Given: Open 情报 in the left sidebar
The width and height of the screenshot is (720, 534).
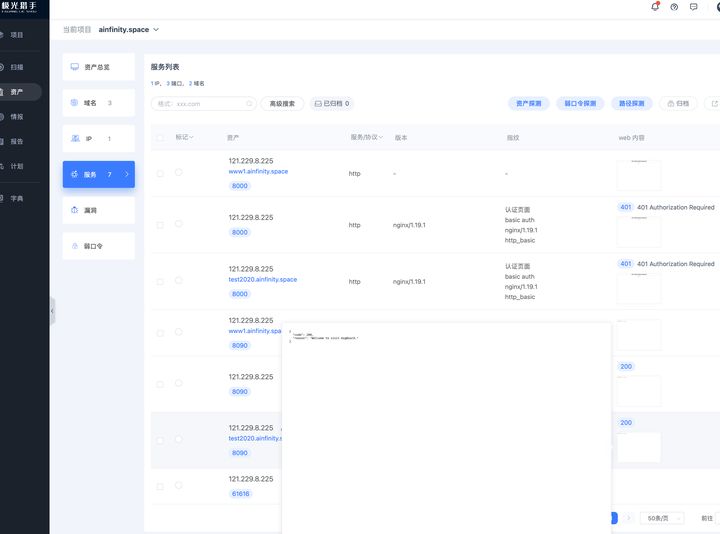Looking at the screenshot, I should pyautogui.click(x=17, y=117).
